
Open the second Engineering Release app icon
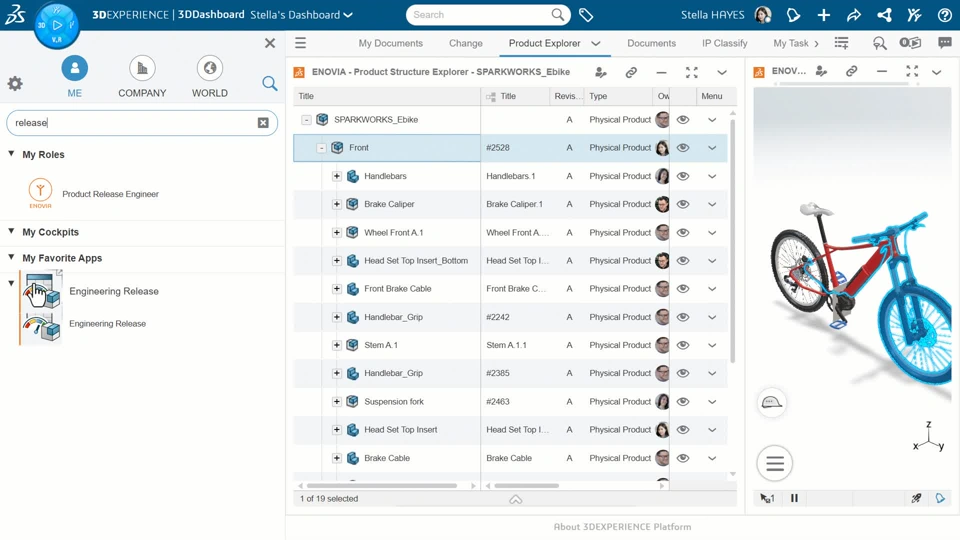[42, 328]
